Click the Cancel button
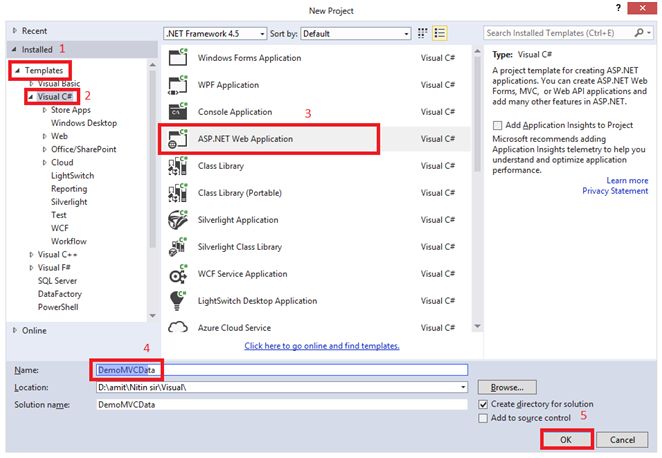This screenshot has height=458, width=662. pyautogui.click(x=622, y=439)
